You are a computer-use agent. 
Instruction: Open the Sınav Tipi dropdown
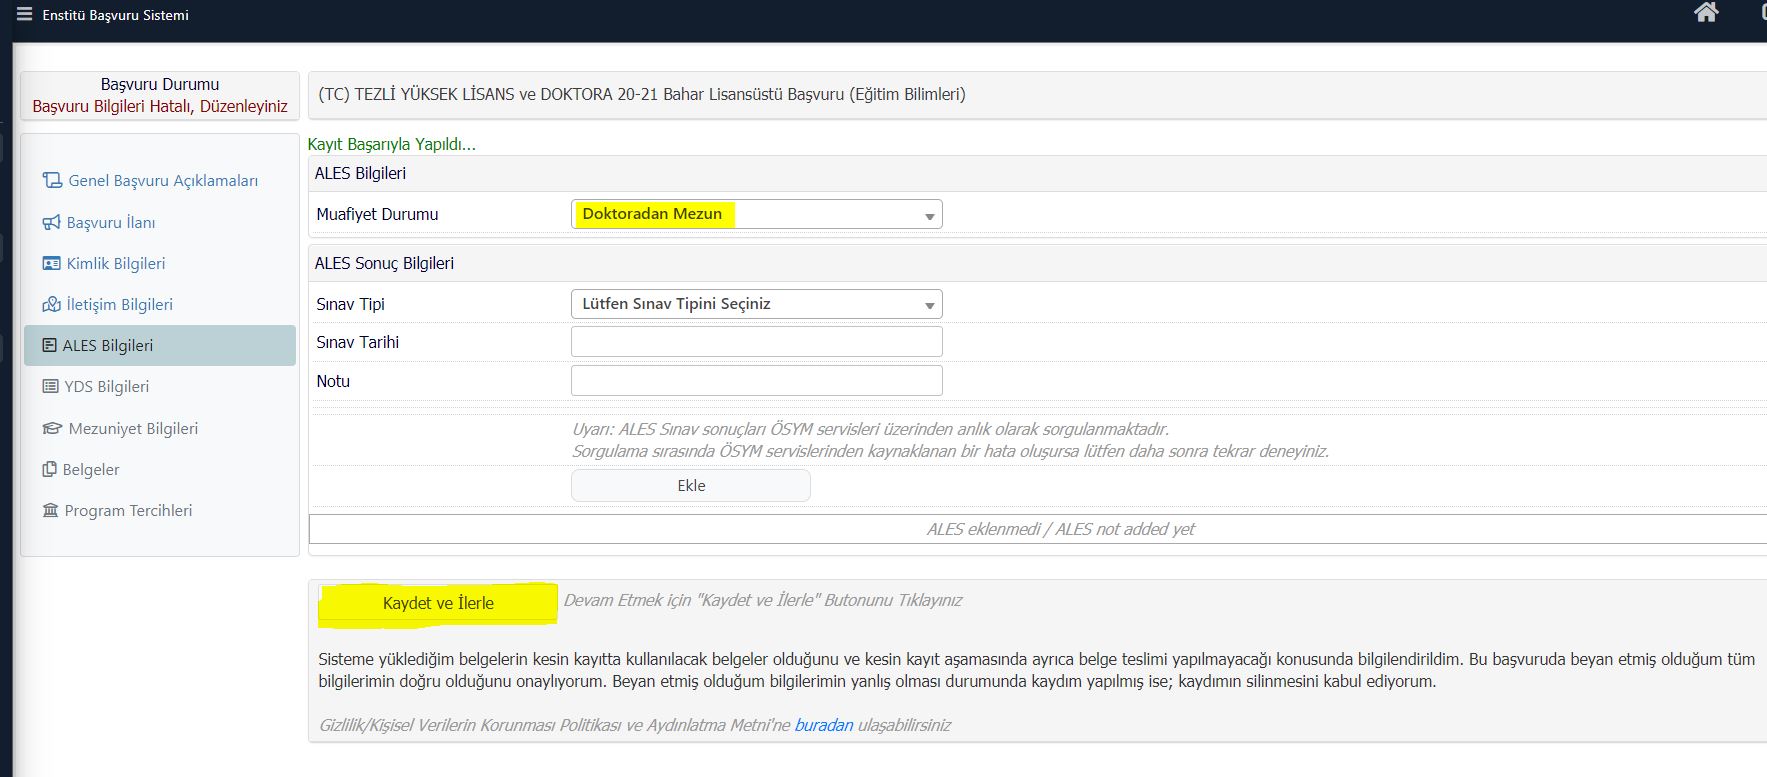click(x=756, y=304)
